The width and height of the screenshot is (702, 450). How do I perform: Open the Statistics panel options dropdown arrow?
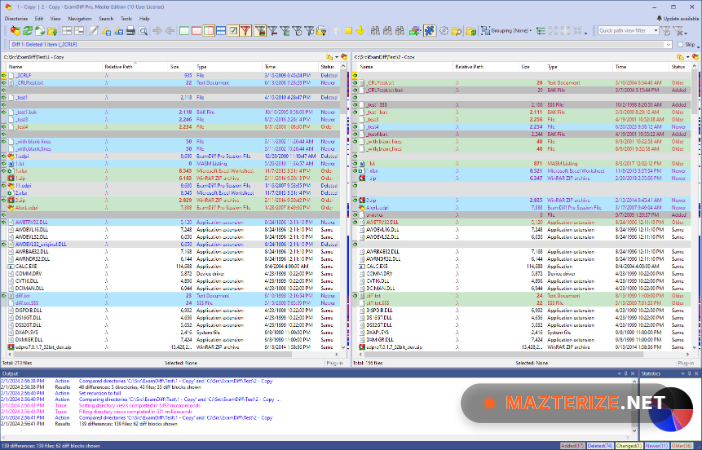[683, 373]
